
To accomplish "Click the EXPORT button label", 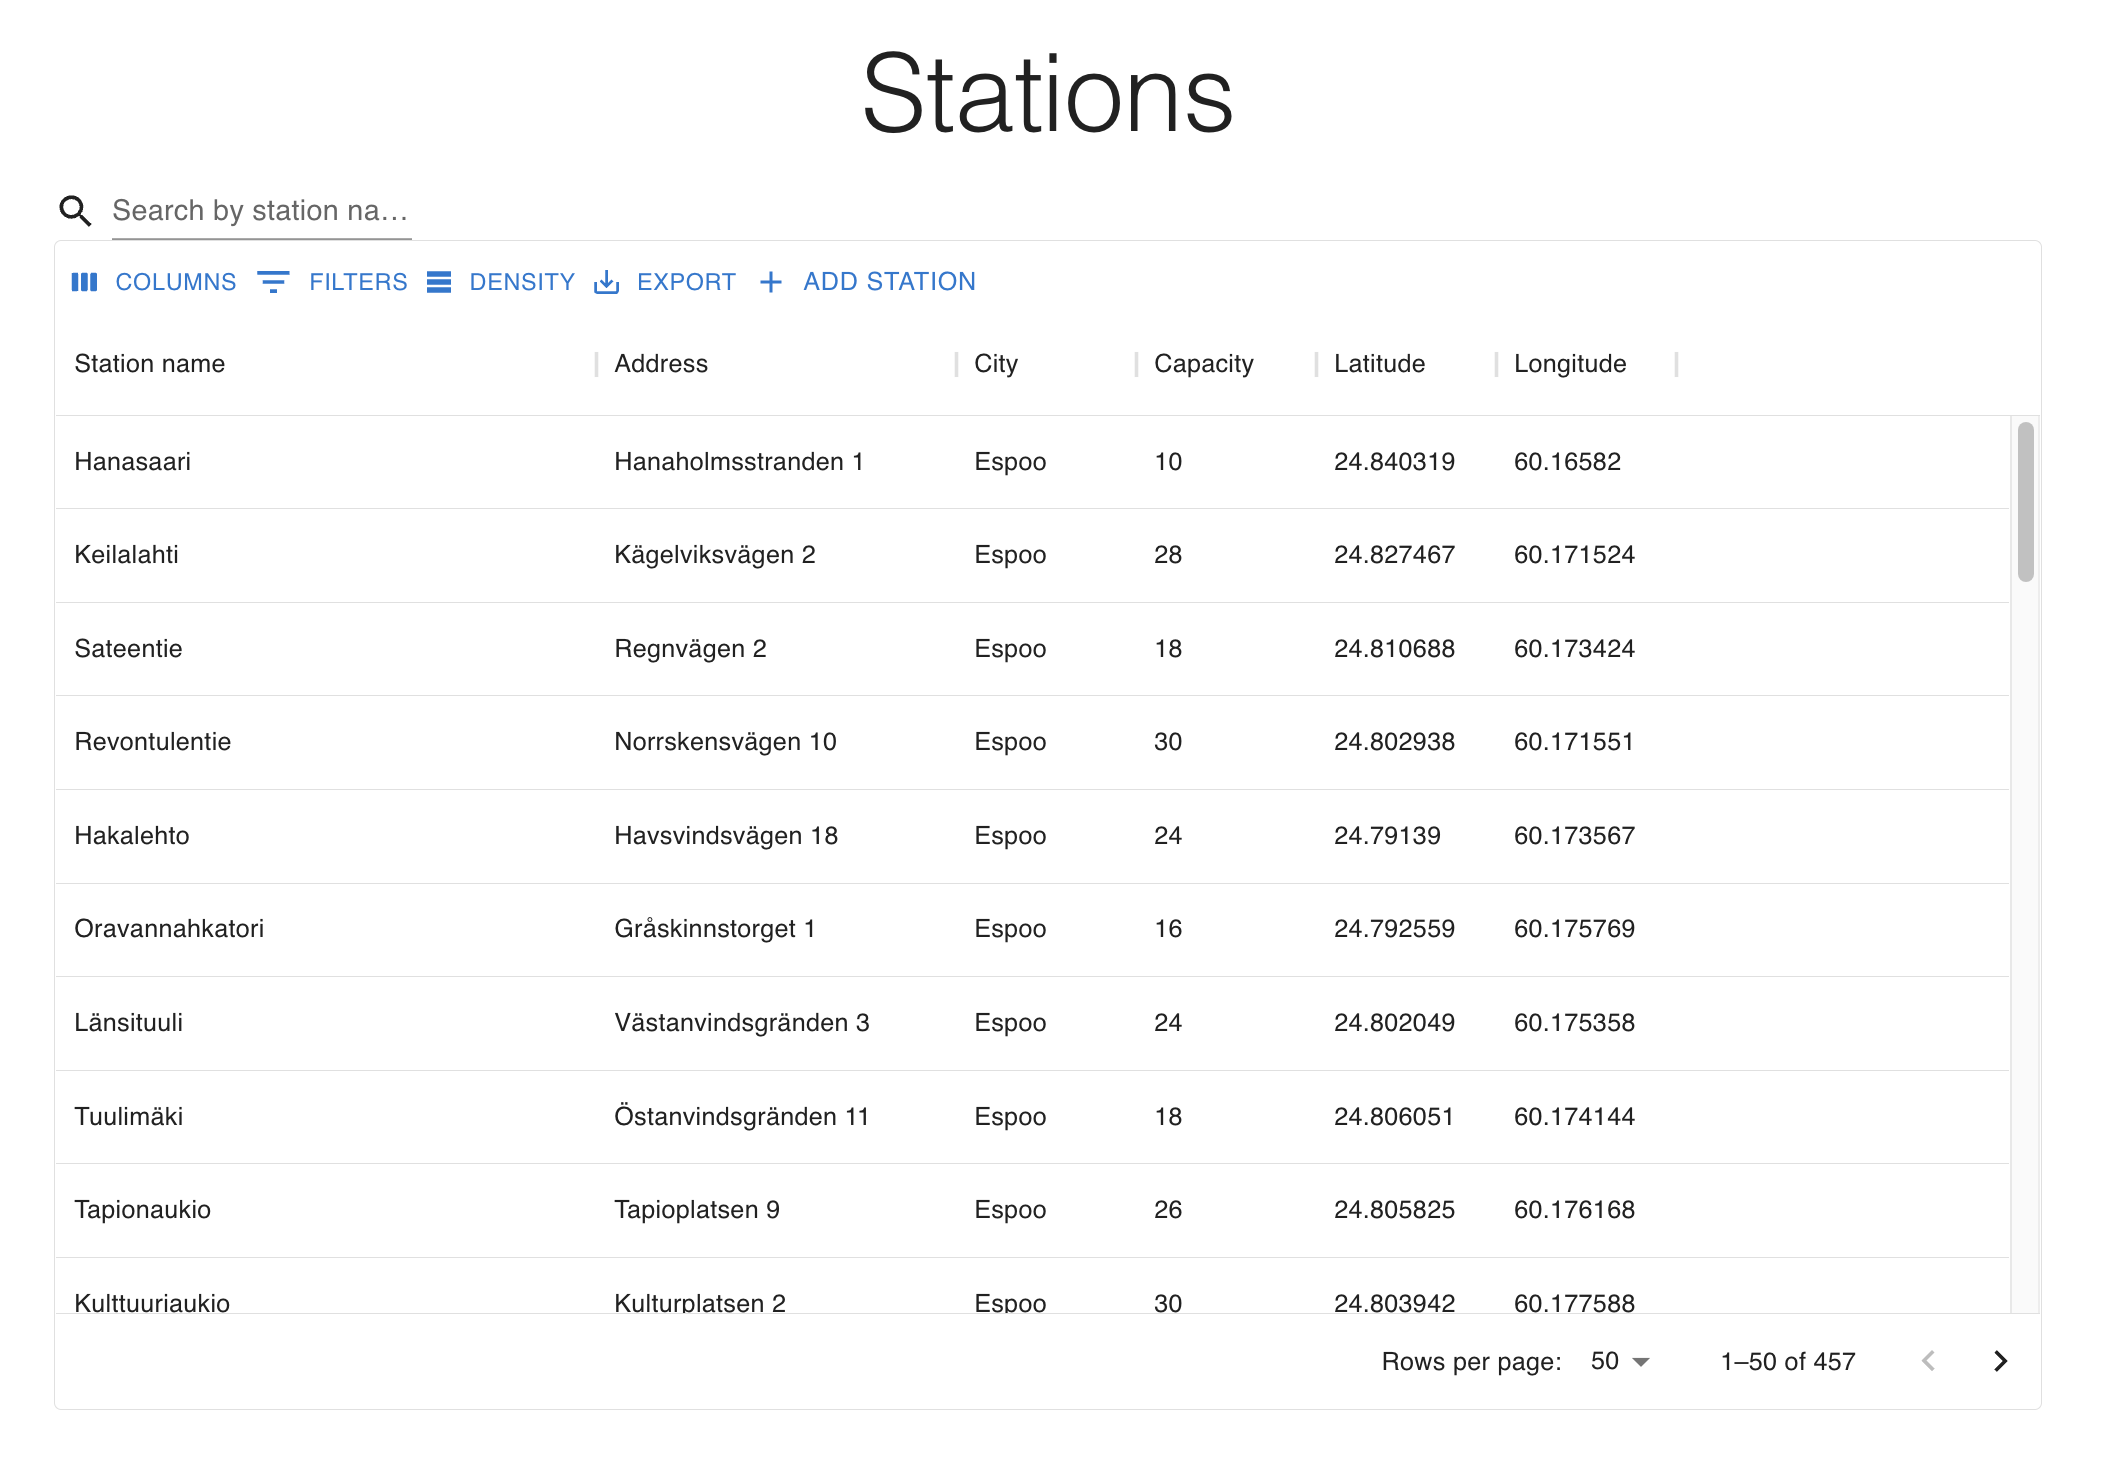I will pyautogui.click(x=686, y=282).
